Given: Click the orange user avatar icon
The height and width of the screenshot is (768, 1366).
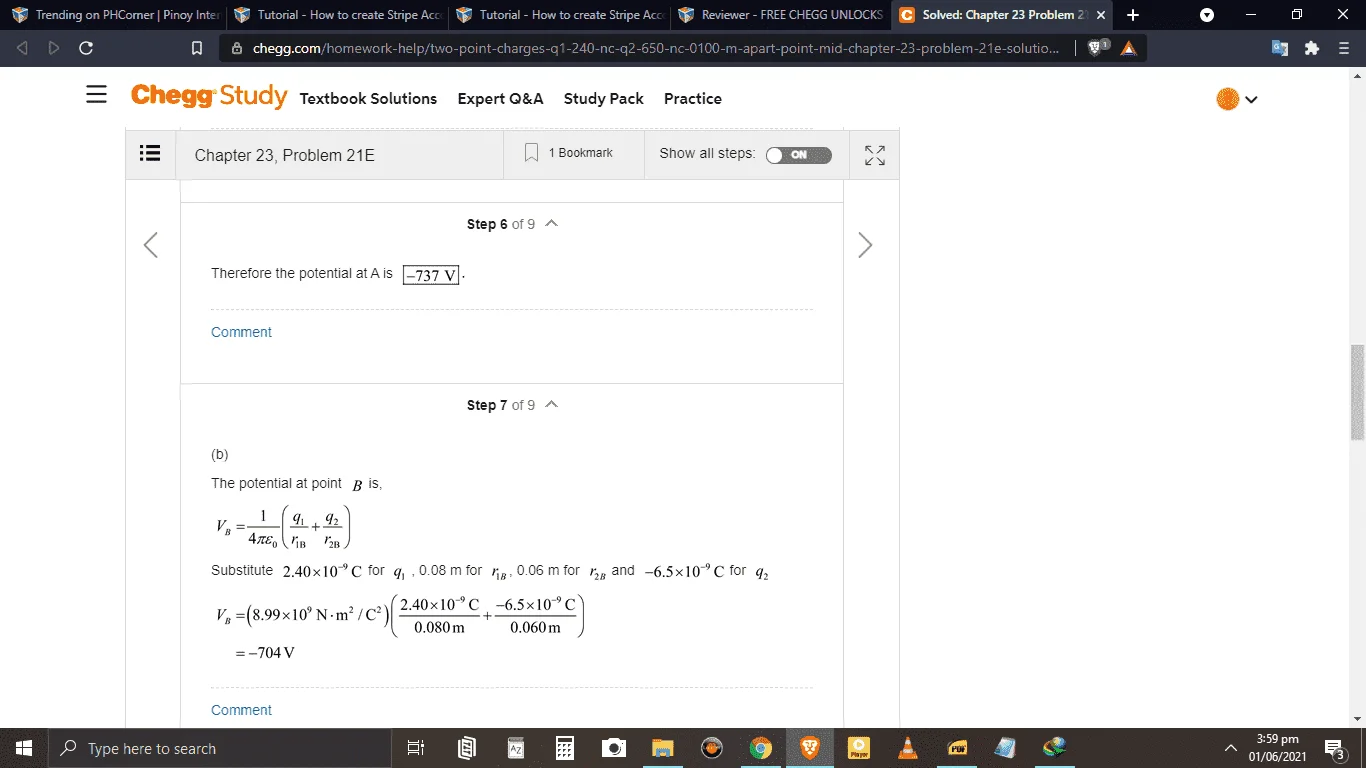Looking at the screenshot, I should pos(1227,99).
